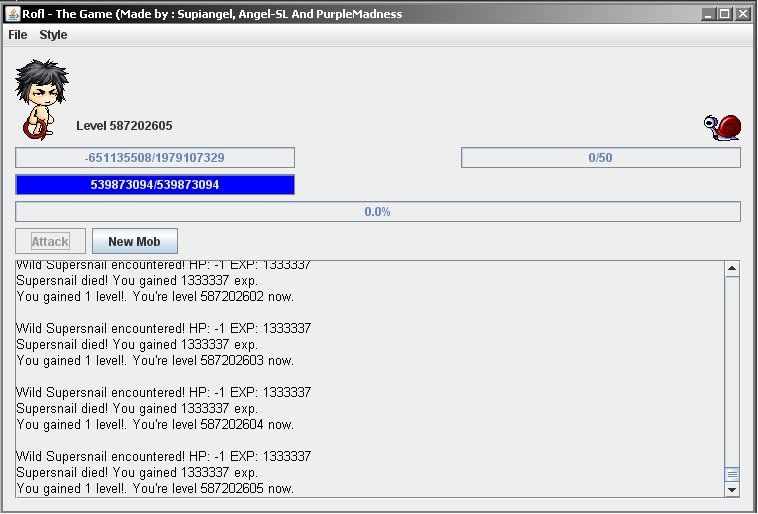Screen dimensions: 758x514
Task: Click the last log line with level 587202605
Action: click(155, 488)
